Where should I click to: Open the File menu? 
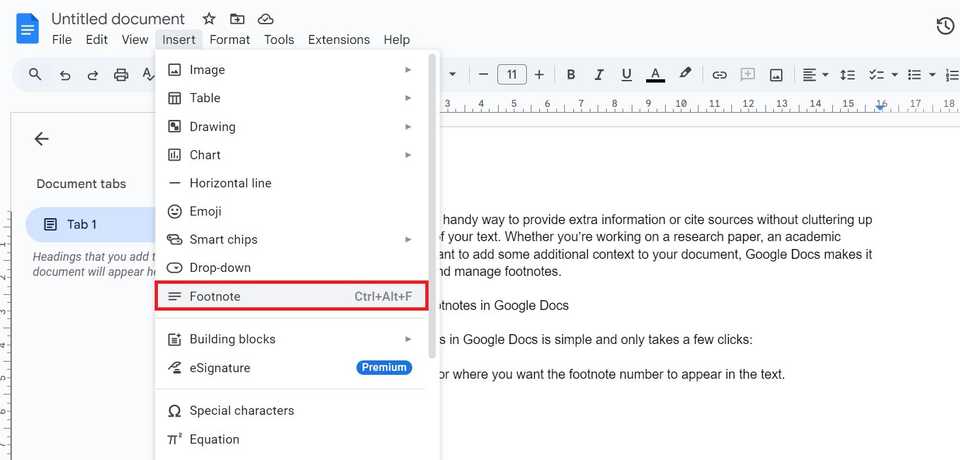click(62, 40)
